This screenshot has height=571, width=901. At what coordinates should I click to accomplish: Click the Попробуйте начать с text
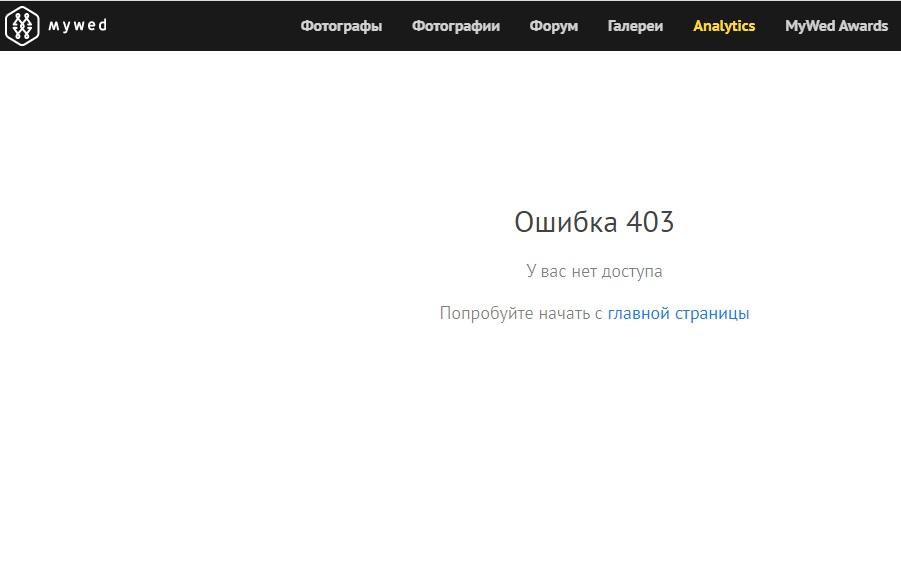521,314
